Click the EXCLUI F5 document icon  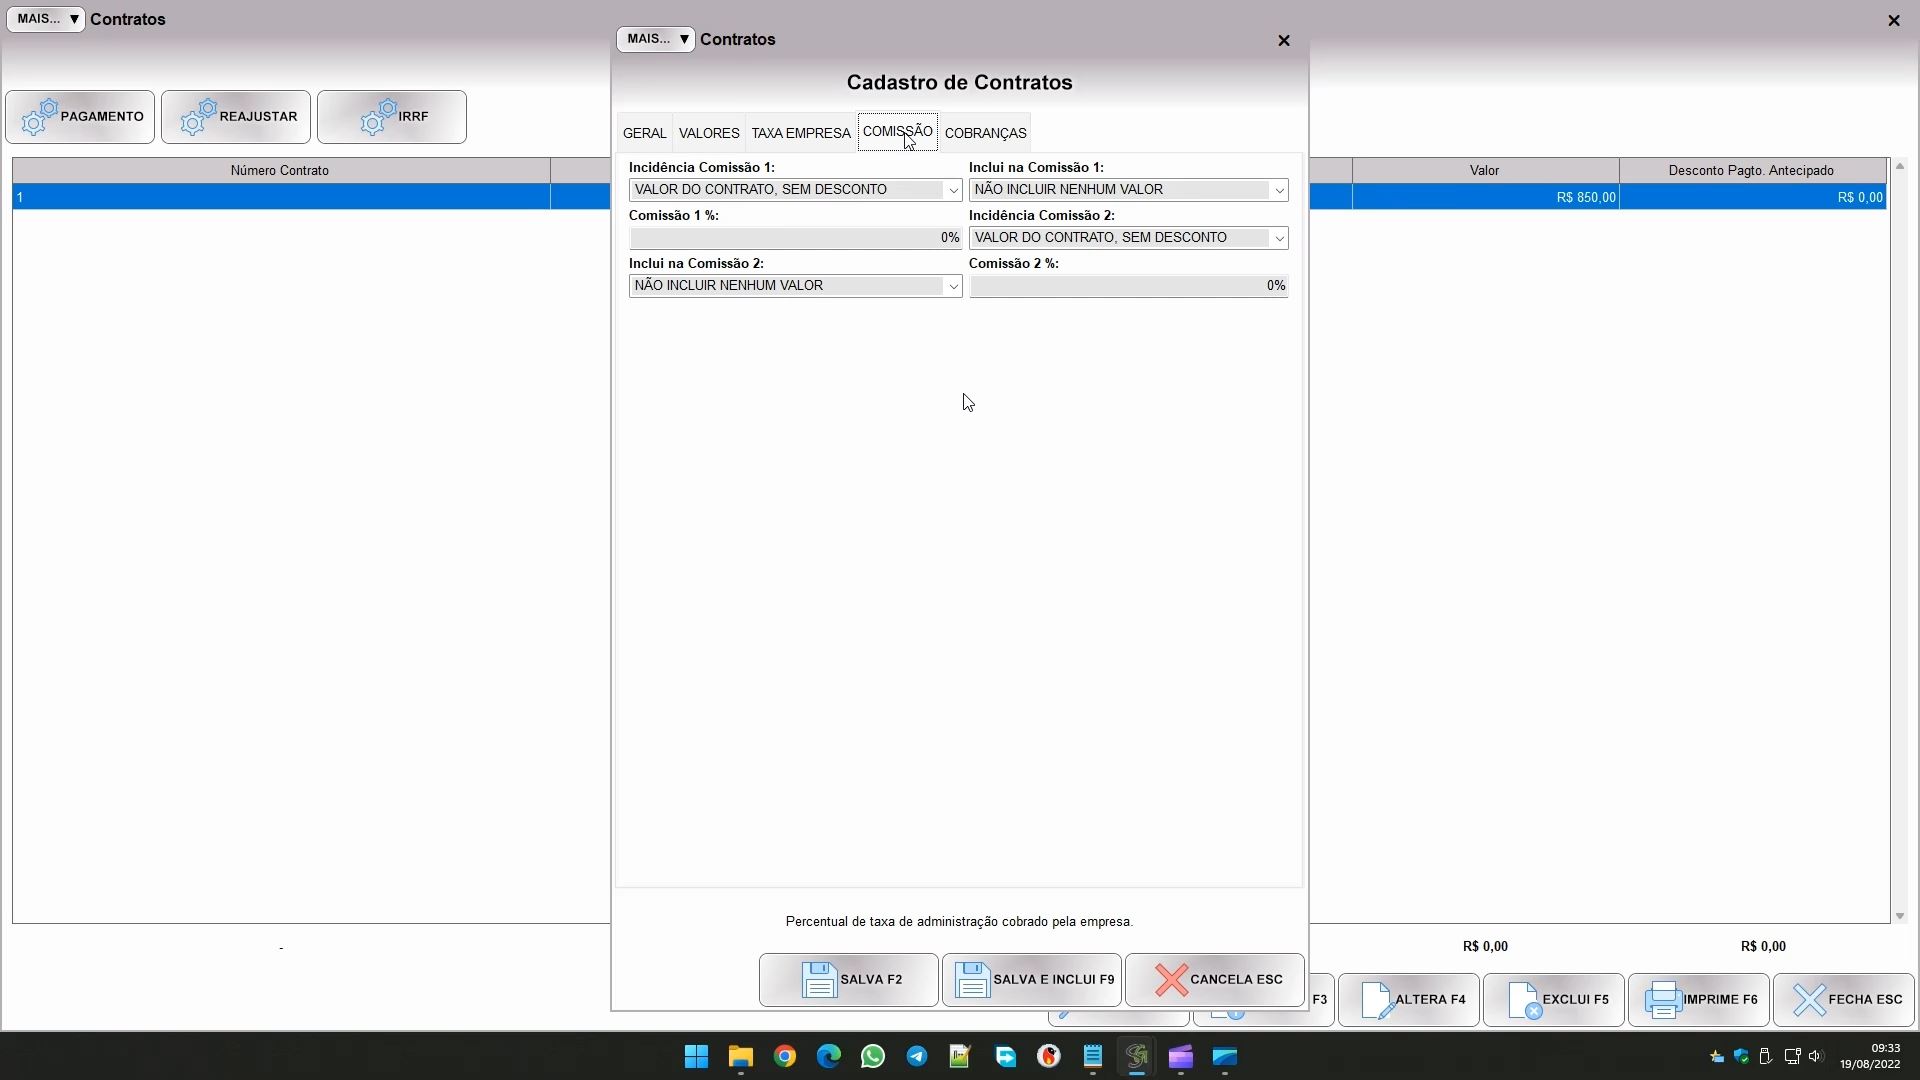[1524, 1000]
